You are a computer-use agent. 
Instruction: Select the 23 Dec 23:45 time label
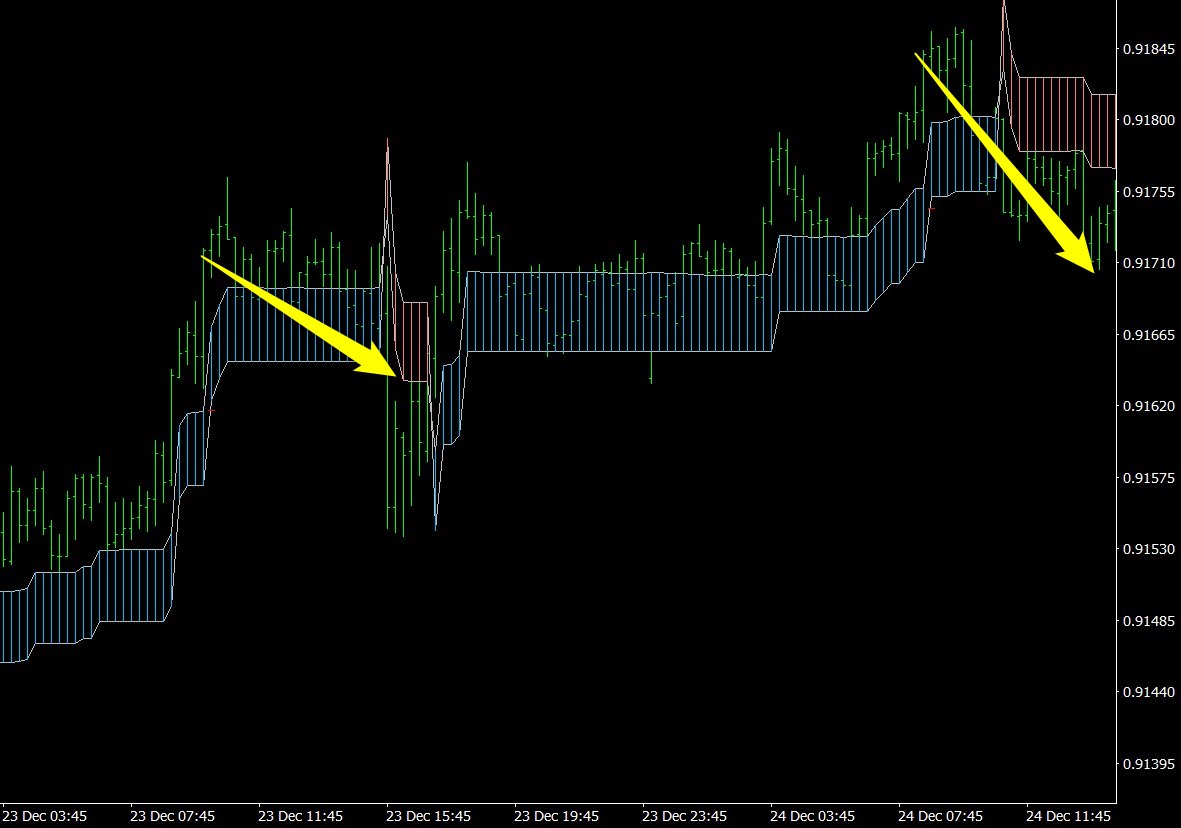(684, 816)
